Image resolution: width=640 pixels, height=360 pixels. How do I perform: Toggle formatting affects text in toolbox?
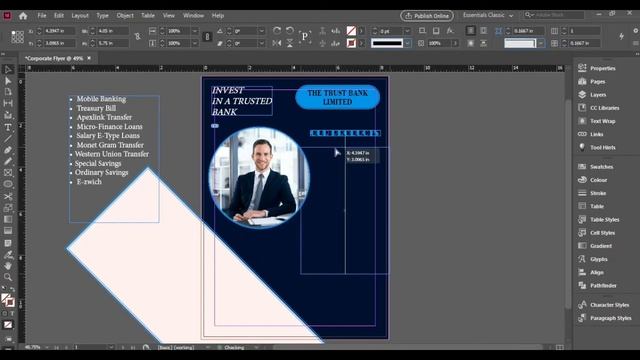click(12, 313)
